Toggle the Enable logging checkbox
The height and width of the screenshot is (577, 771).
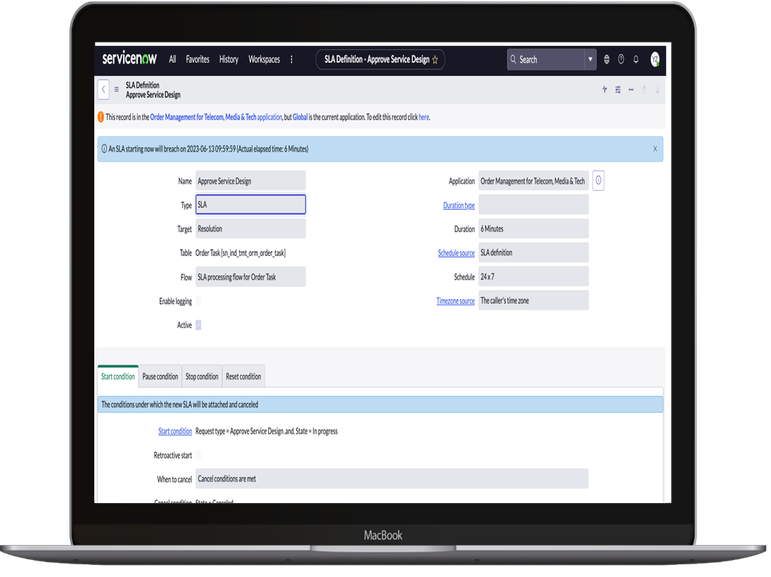(199, 301)
